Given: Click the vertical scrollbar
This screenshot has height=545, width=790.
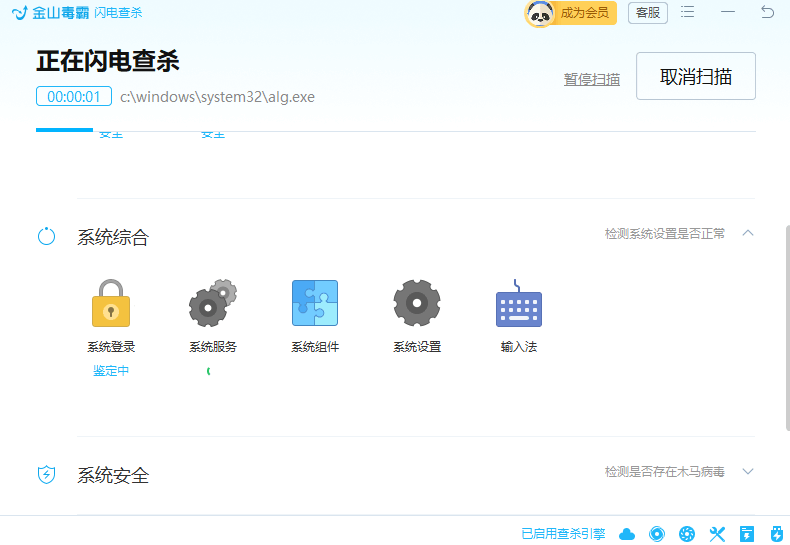Looking at the screenshot, I should click(787, 328).
